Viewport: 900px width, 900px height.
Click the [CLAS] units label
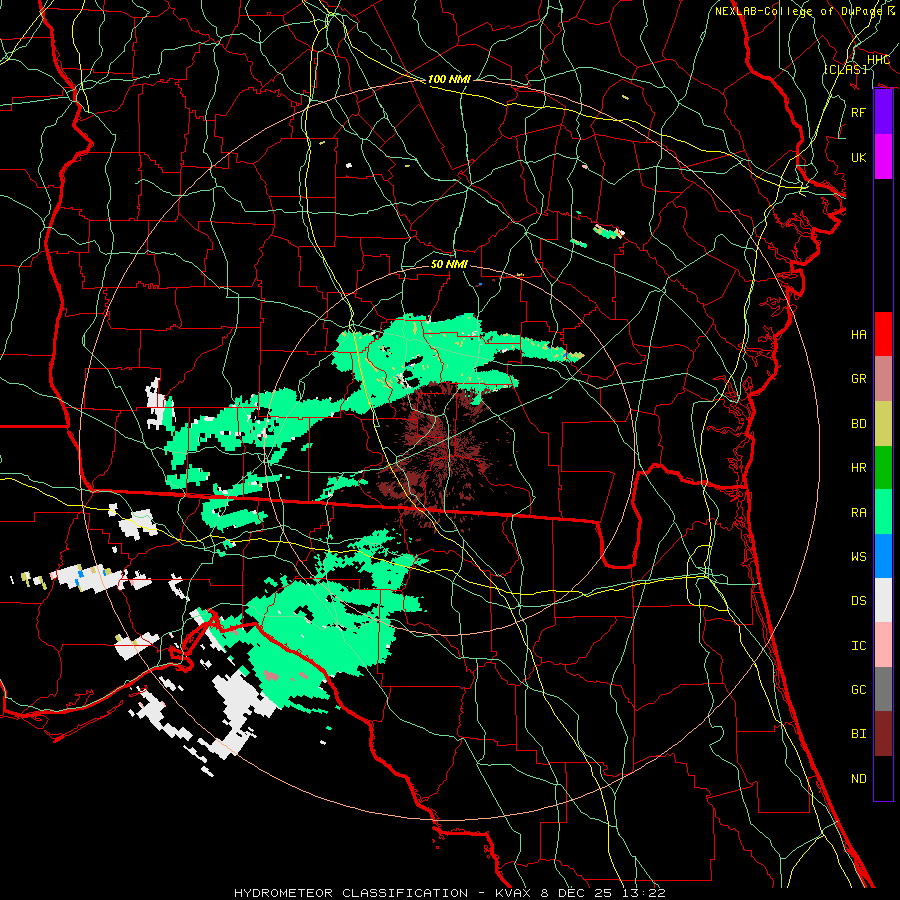coord(845,69)
